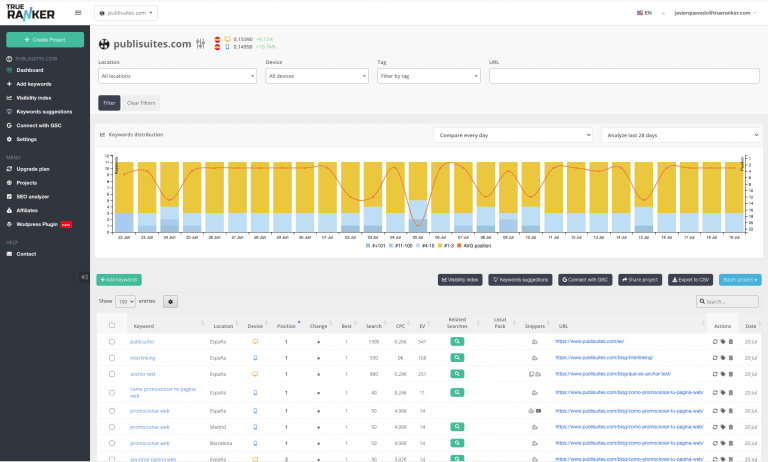Open Keywords suggestions in sidebar
This screenshot has width=768, height=462.
[x=44, y=112]
